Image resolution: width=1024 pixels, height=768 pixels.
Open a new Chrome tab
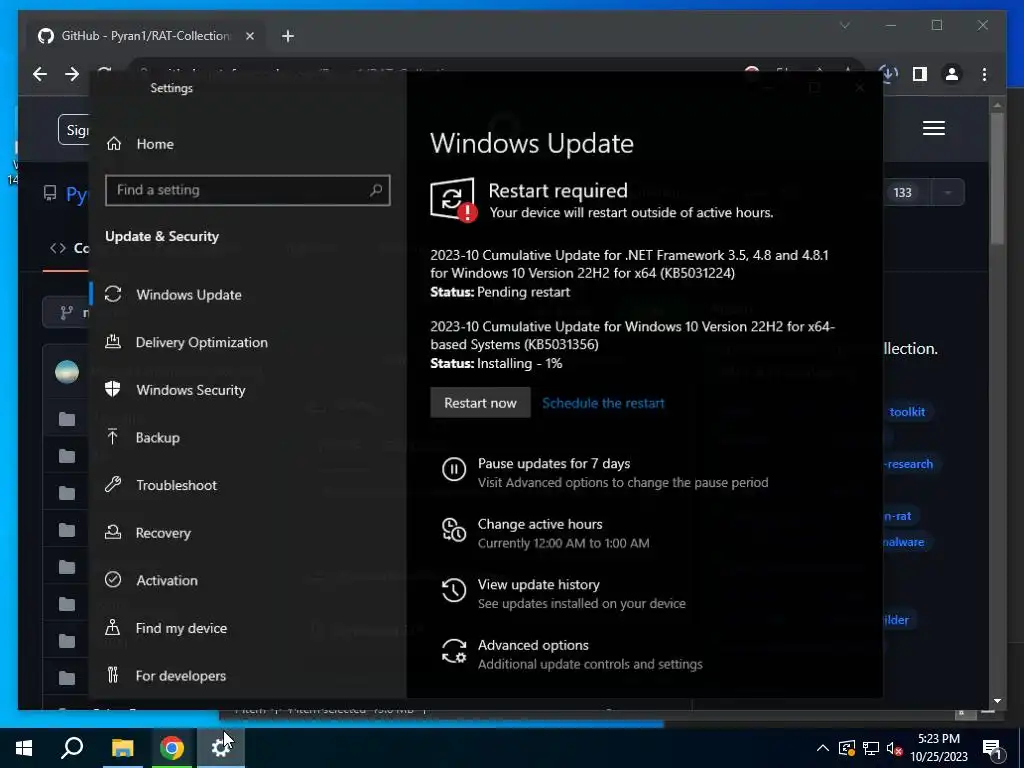(x=288, y=36)
